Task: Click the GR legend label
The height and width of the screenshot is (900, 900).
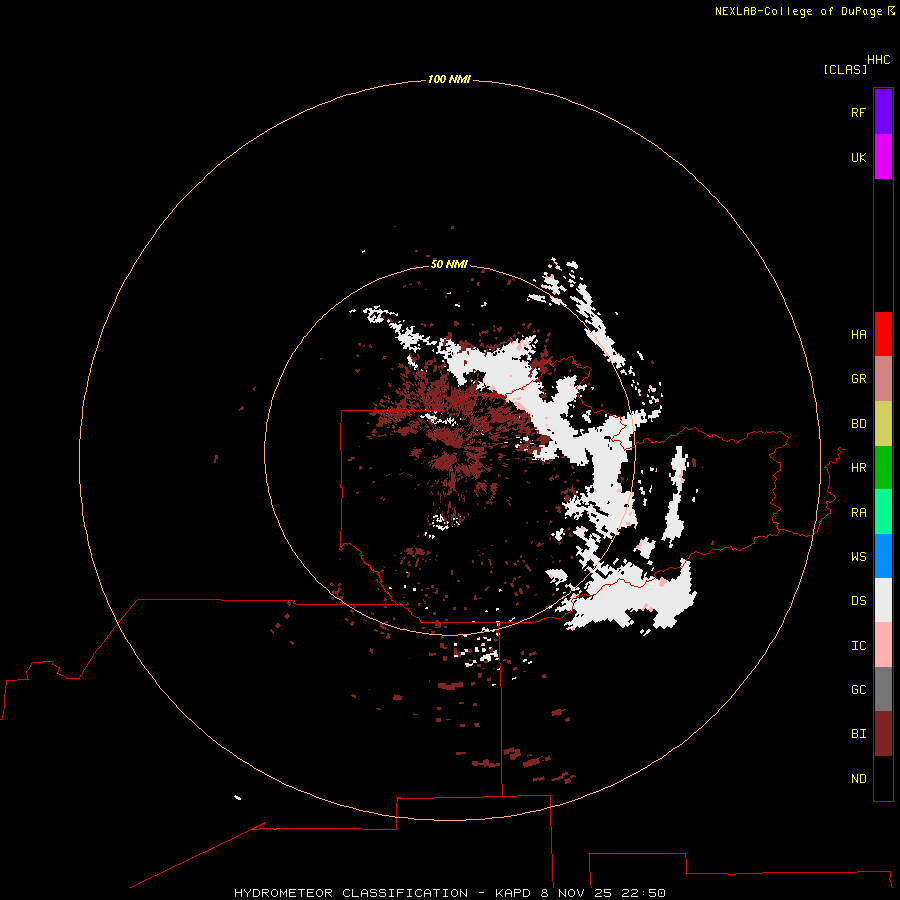Action: (x=858, y=379)
